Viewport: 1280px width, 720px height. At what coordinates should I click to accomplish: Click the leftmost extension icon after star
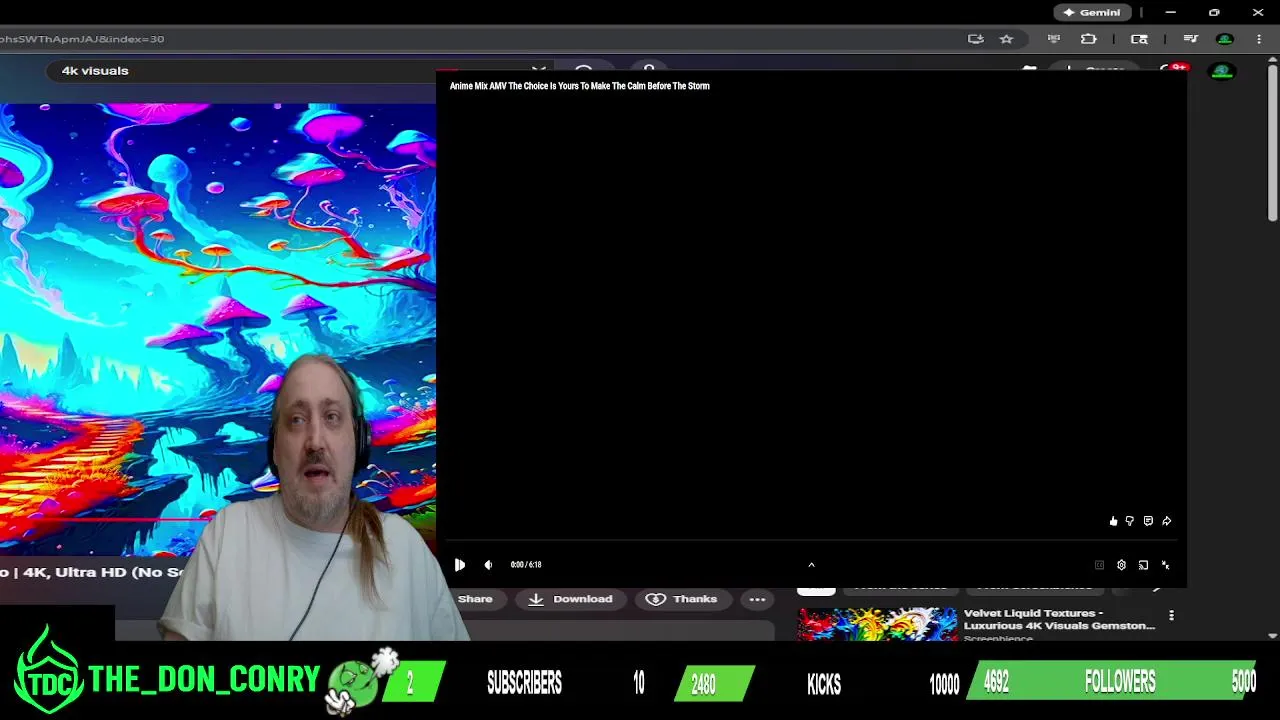tap(1053, 39)
